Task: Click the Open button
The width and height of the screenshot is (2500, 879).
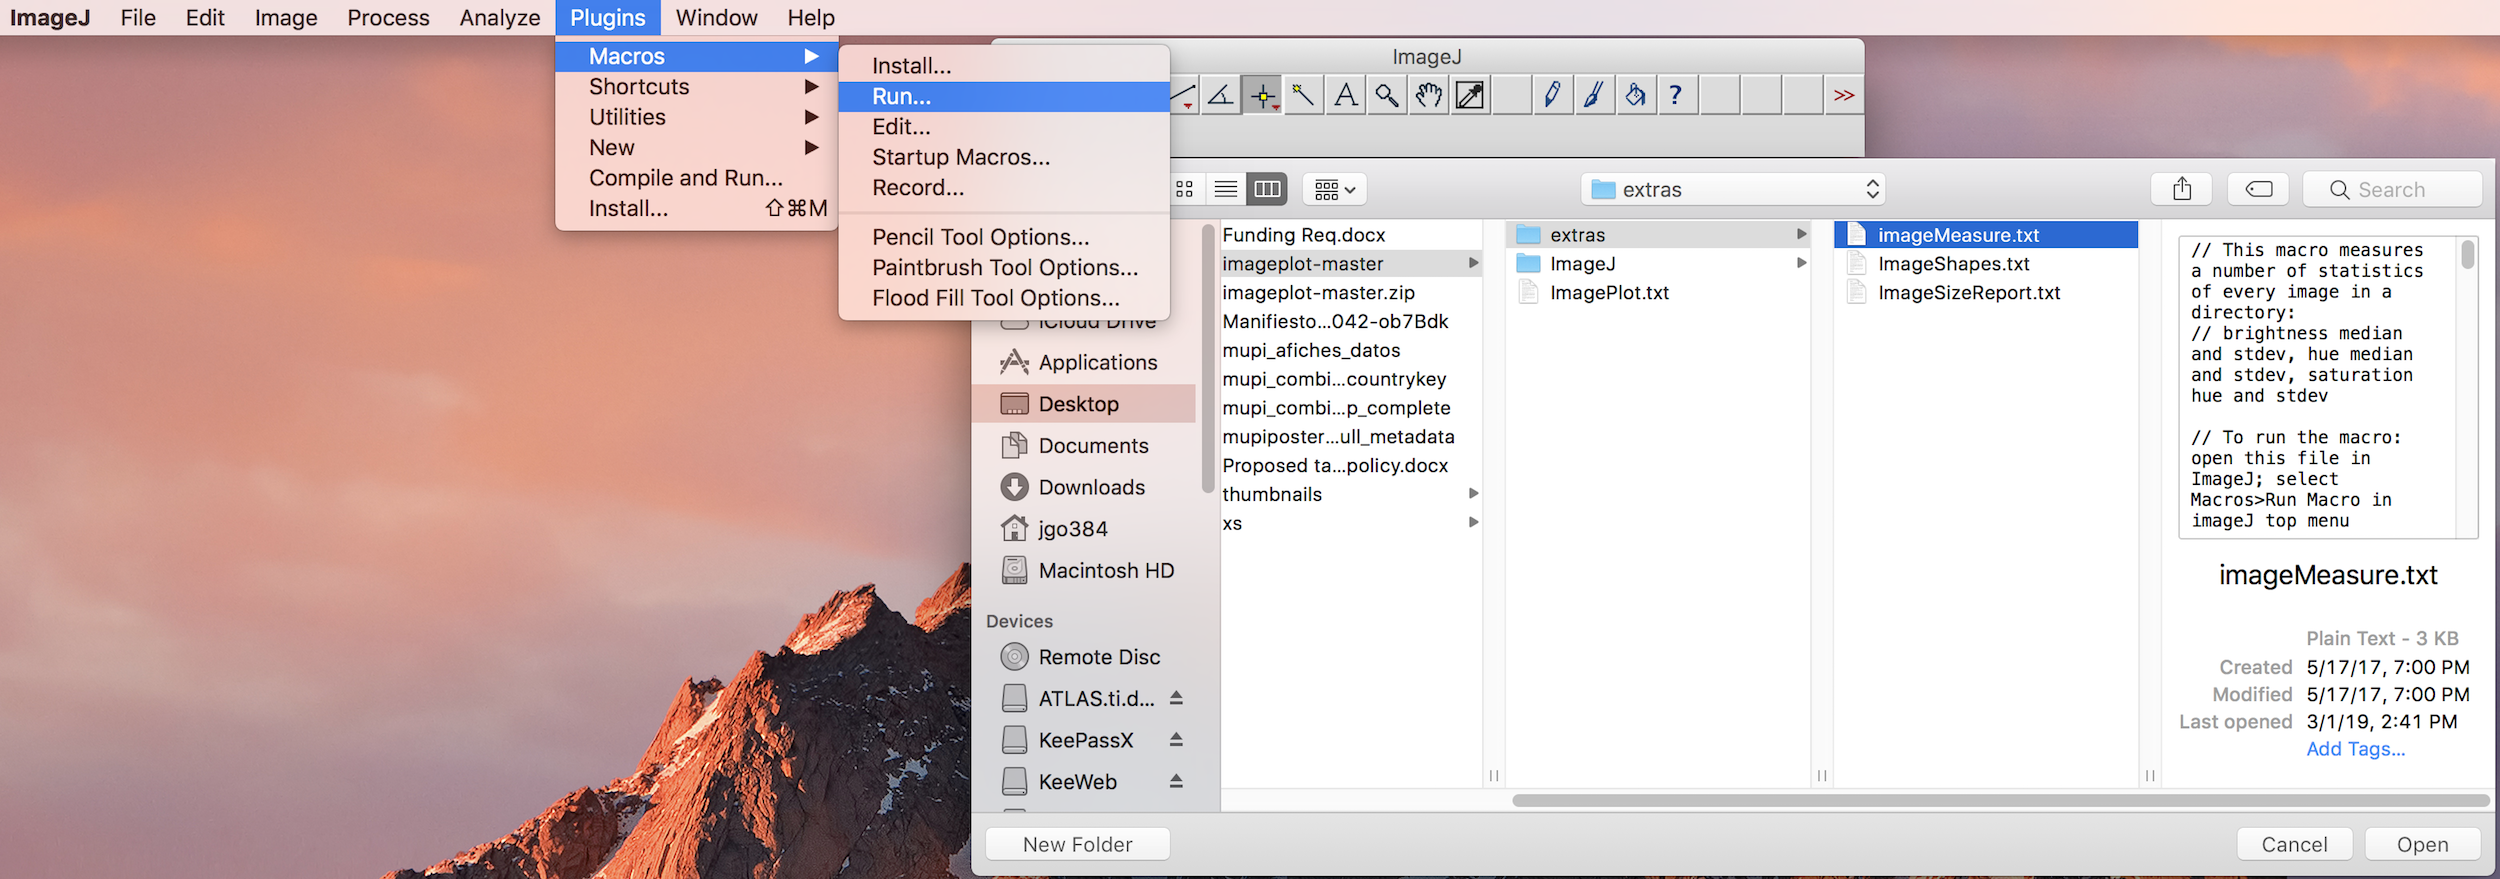Action: pyautogui.click(x=2422, y=844)
